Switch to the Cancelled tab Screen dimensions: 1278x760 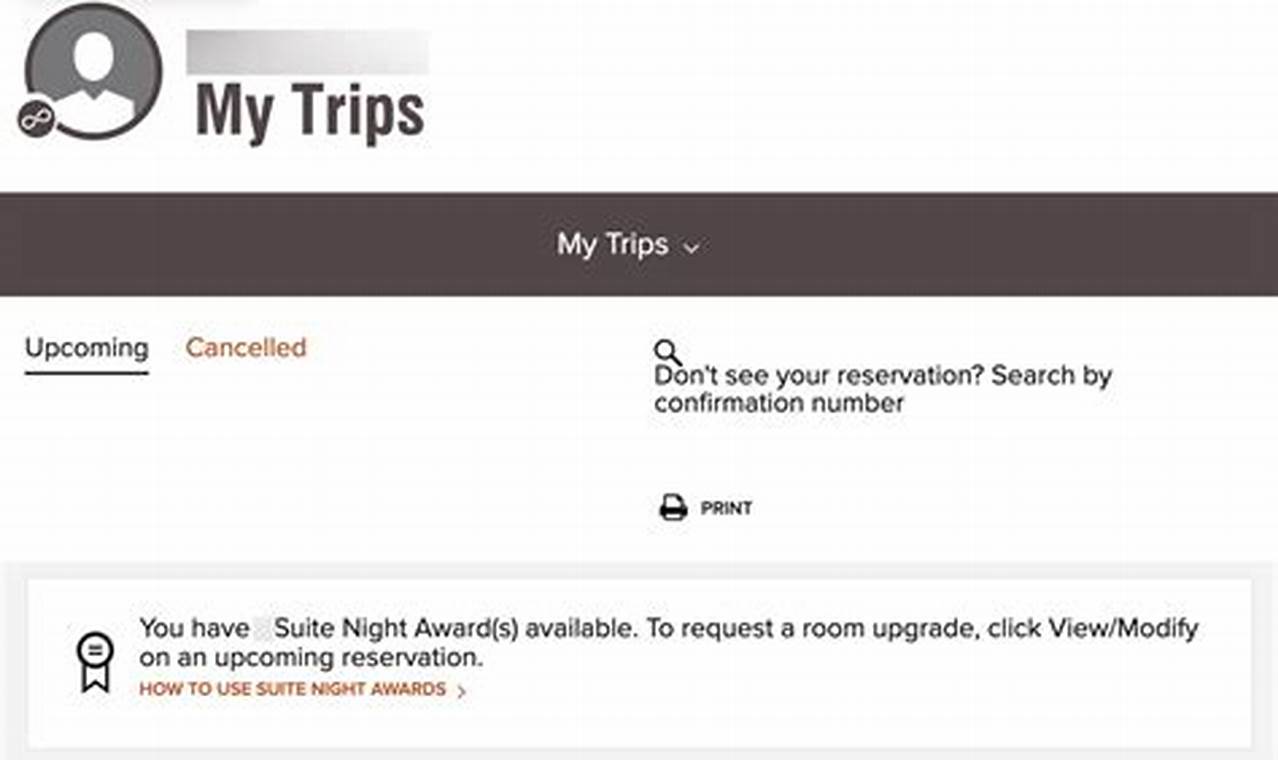pyautogui.click(x=245, y=348)
